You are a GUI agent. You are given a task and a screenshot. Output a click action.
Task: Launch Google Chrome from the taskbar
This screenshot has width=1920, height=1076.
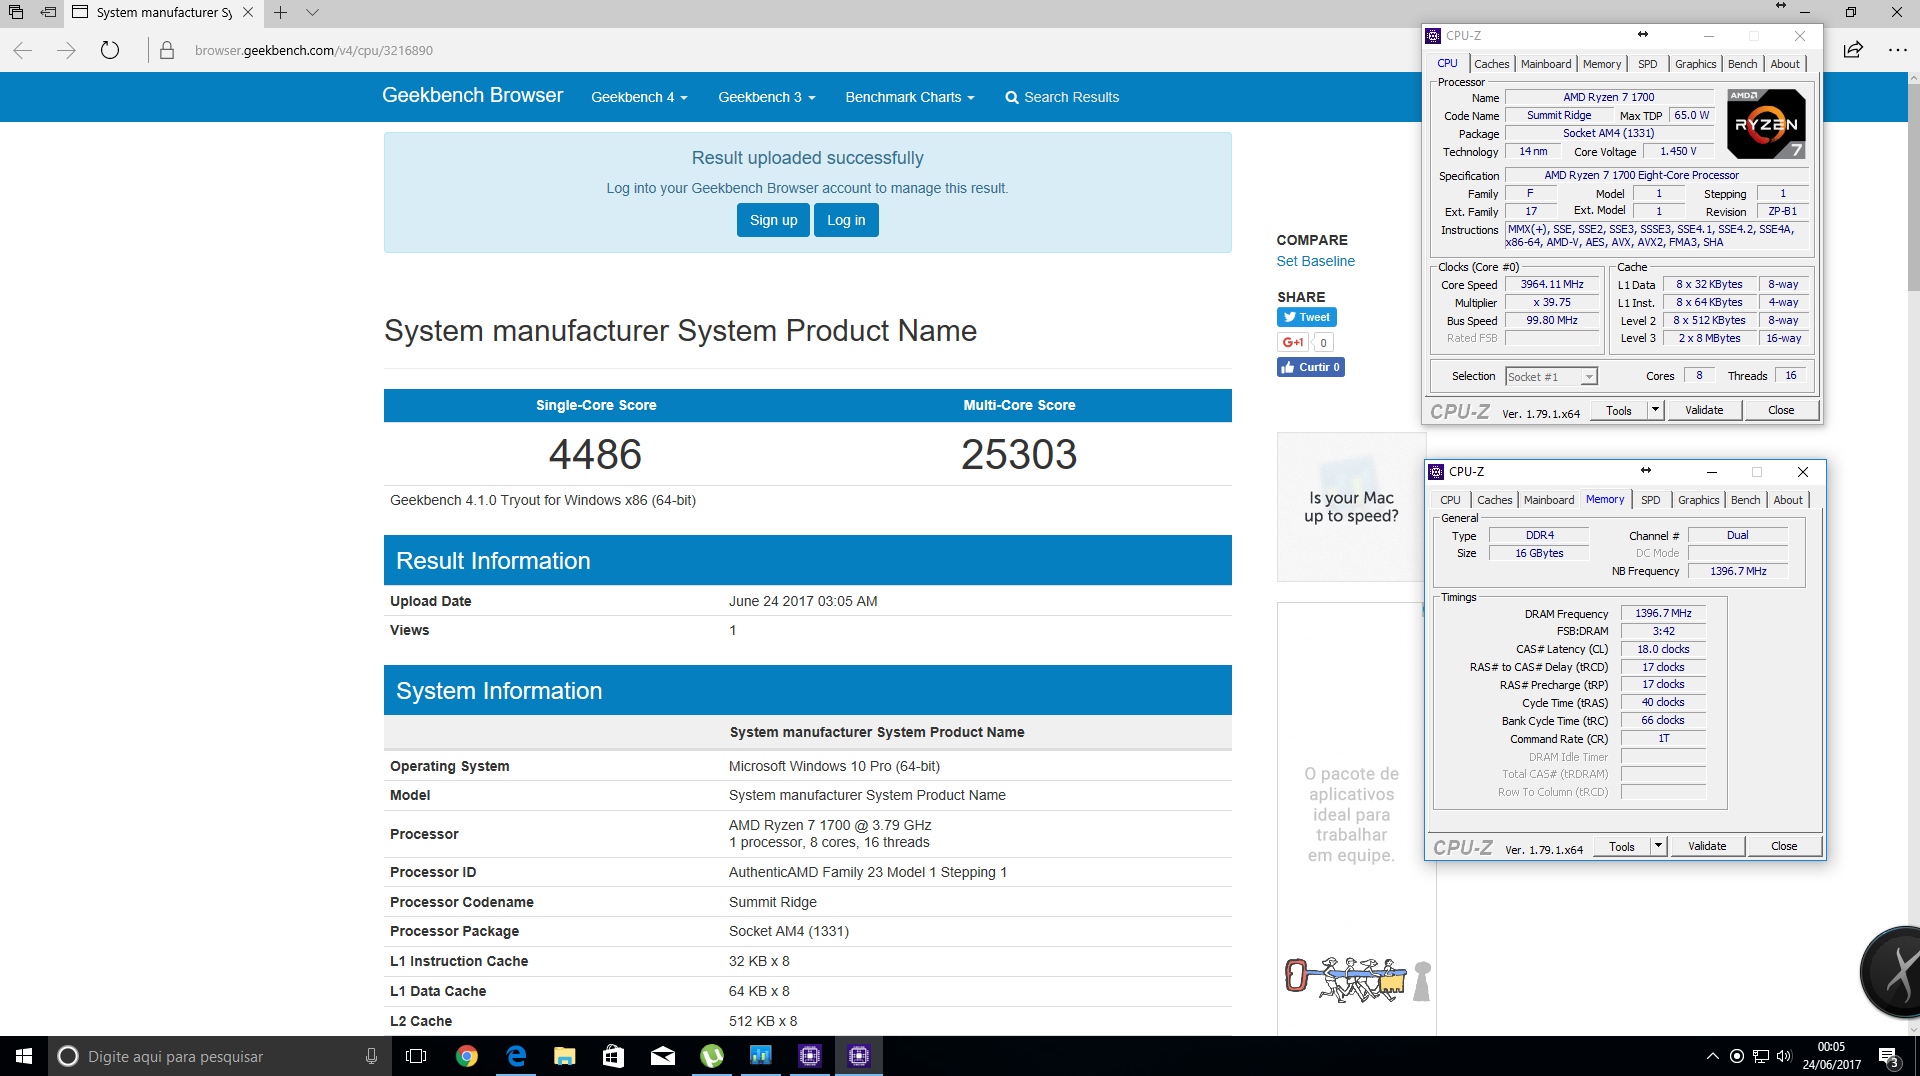(x=466, y=1056)
